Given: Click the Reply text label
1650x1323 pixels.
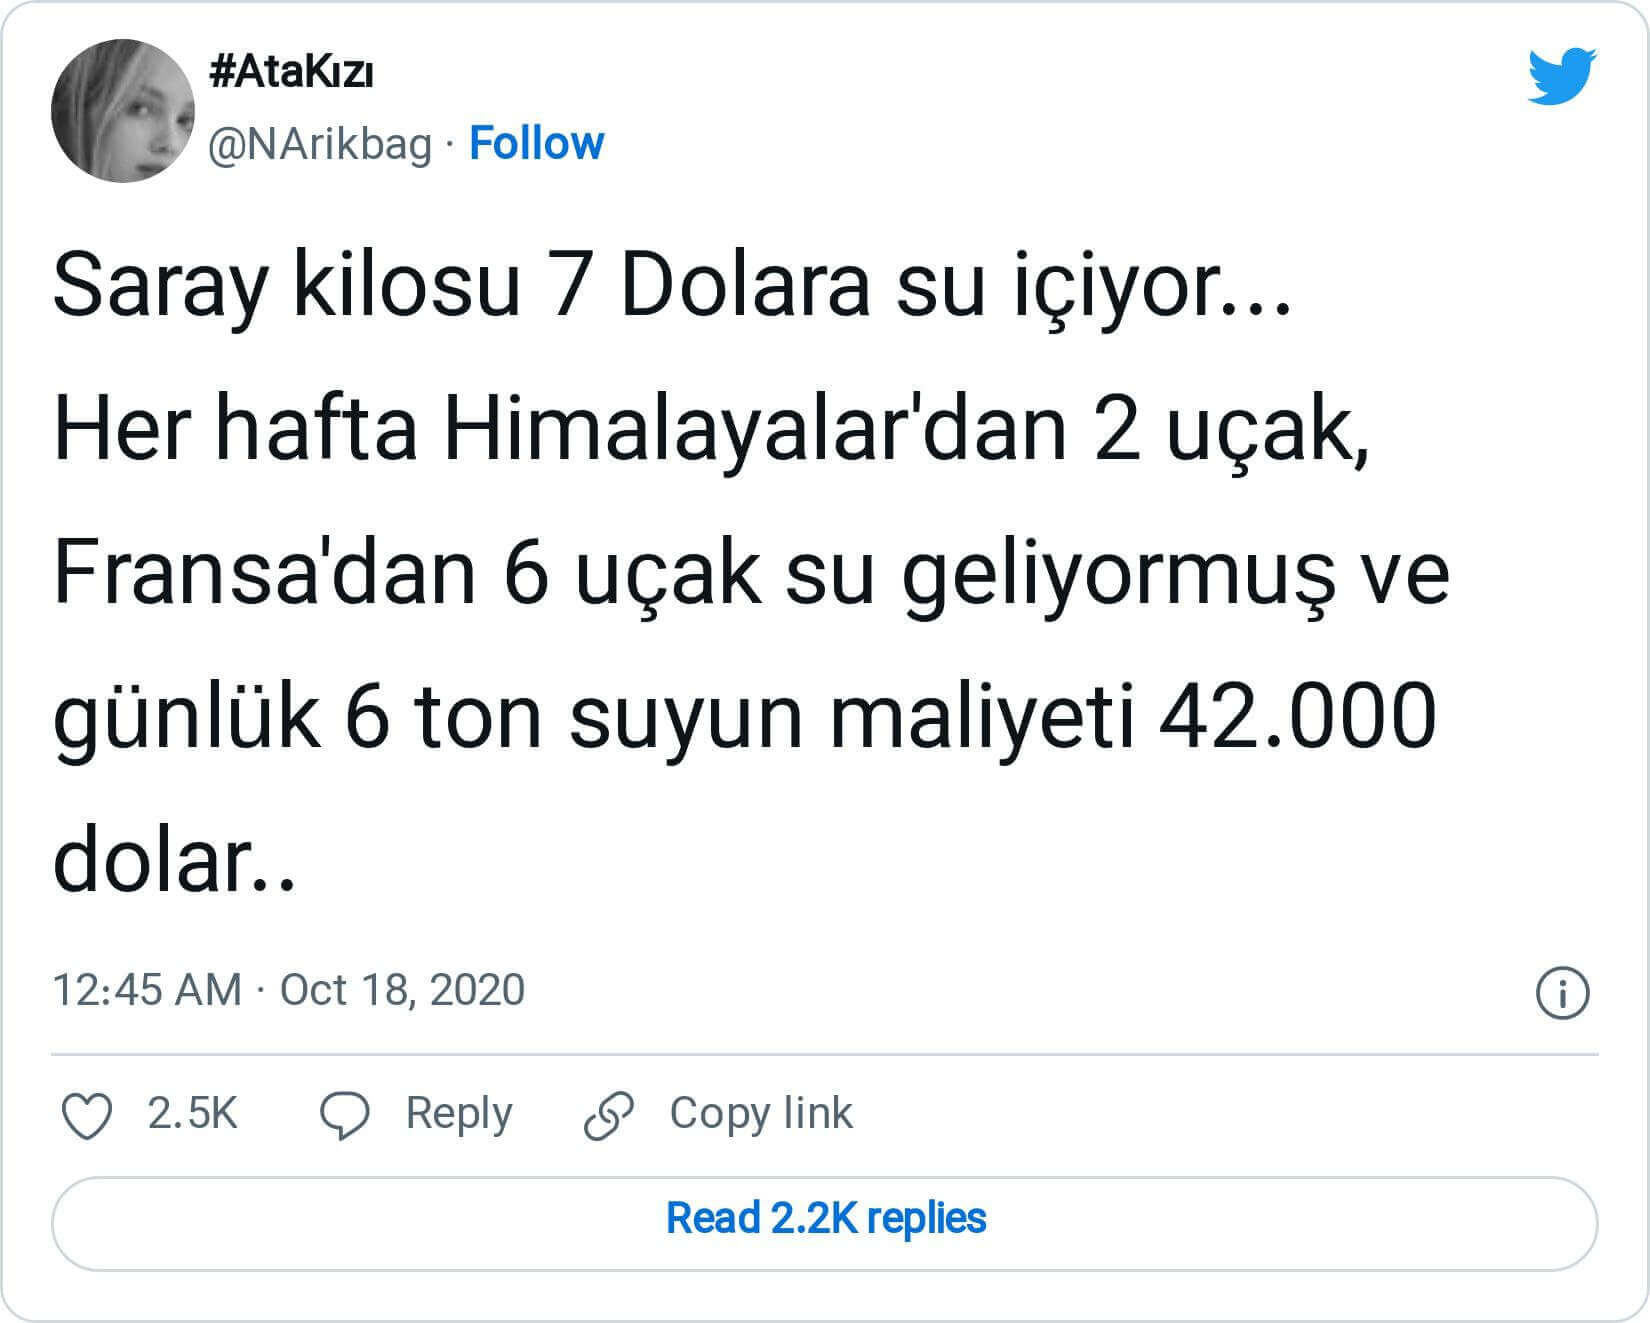Looking at the screenshot, I should tap(458, 1113).
